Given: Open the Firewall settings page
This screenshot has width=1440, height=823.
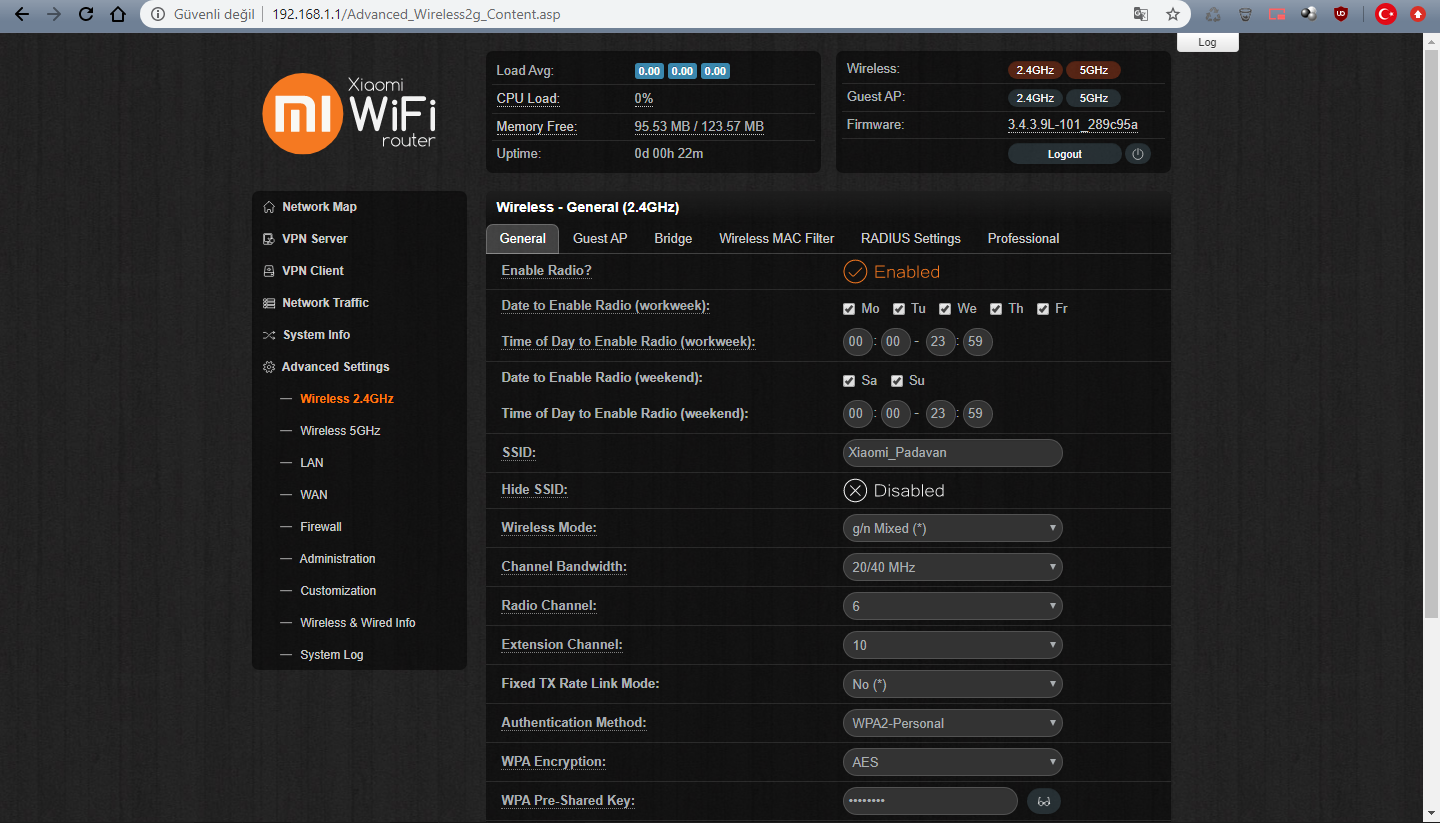Looking at the screenshot, I should click(321, 527).
